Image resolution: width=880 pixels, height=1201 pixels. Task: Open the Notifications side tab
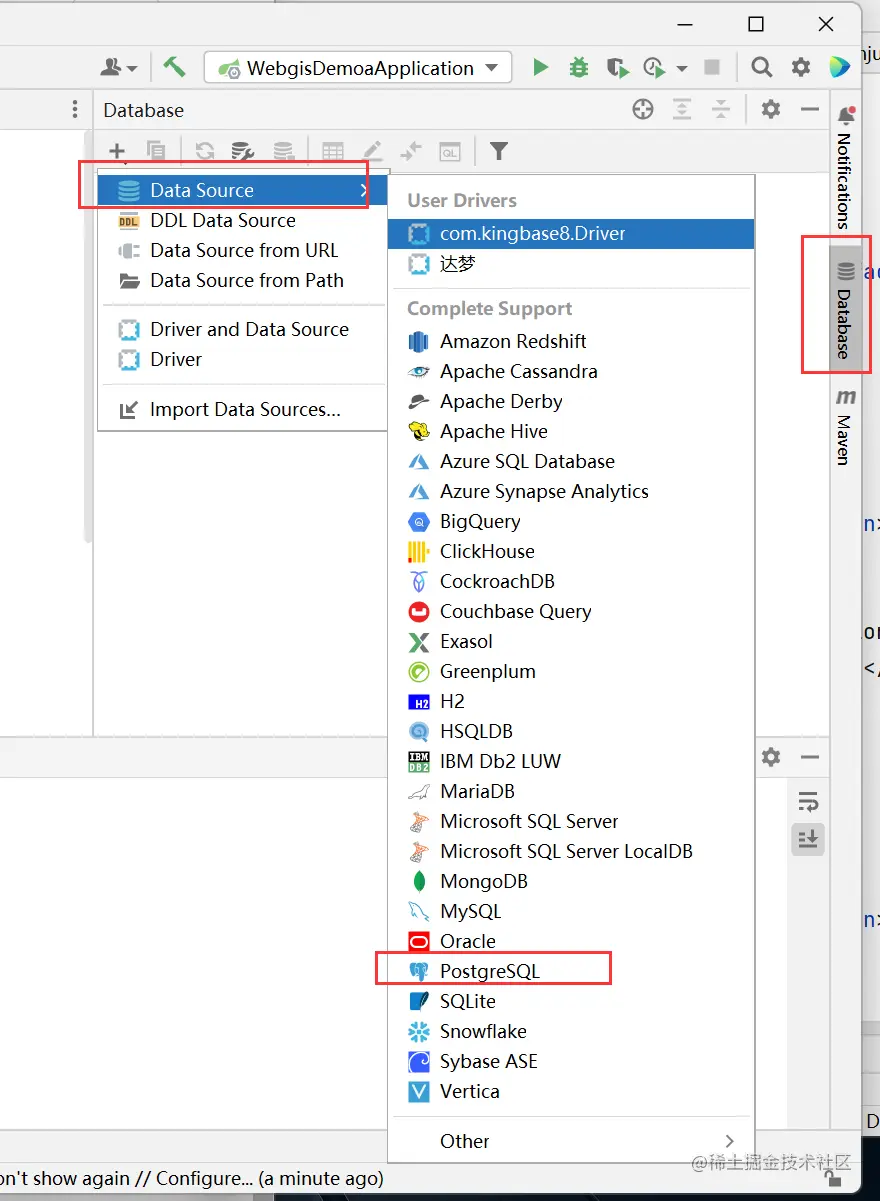[x=845, y=166]
